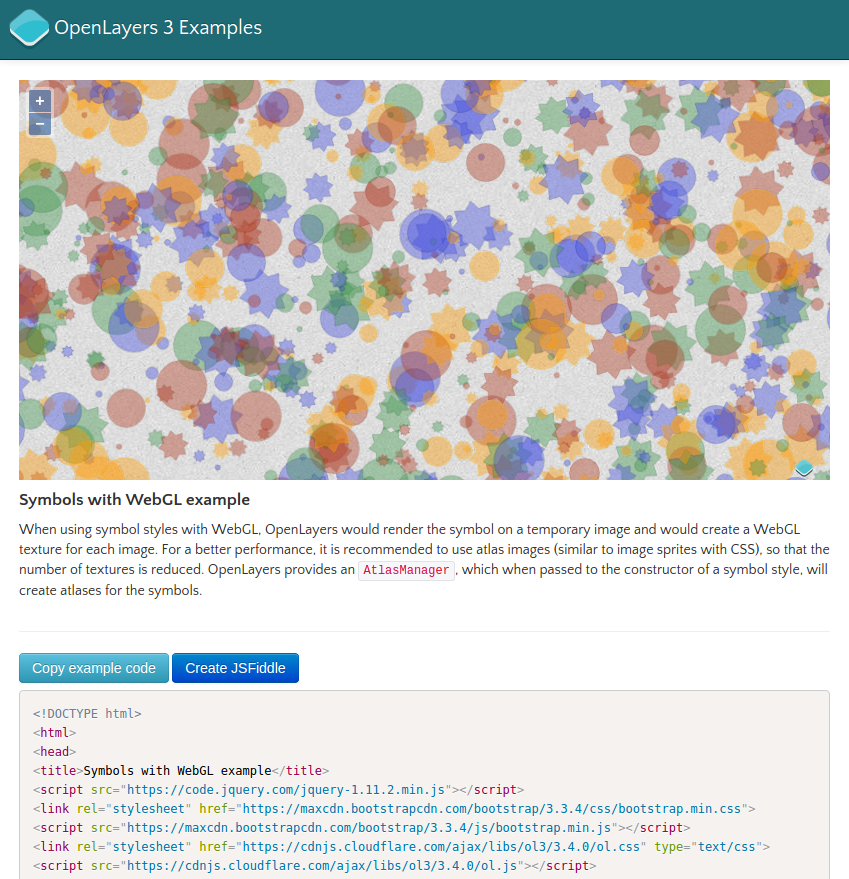Copy example code to clipboard
This screenshot has width=849, height=879.
point(94,668)
